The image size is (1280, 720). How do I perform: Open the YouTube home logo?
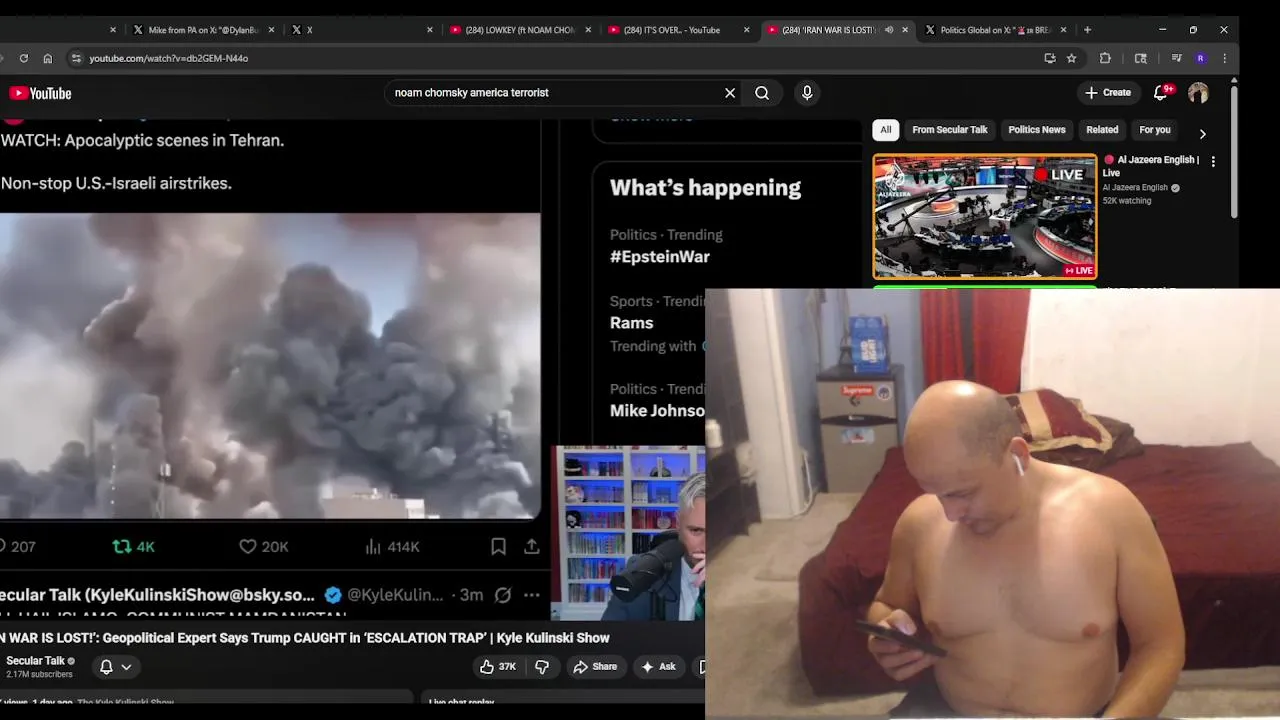click(41, 93)
